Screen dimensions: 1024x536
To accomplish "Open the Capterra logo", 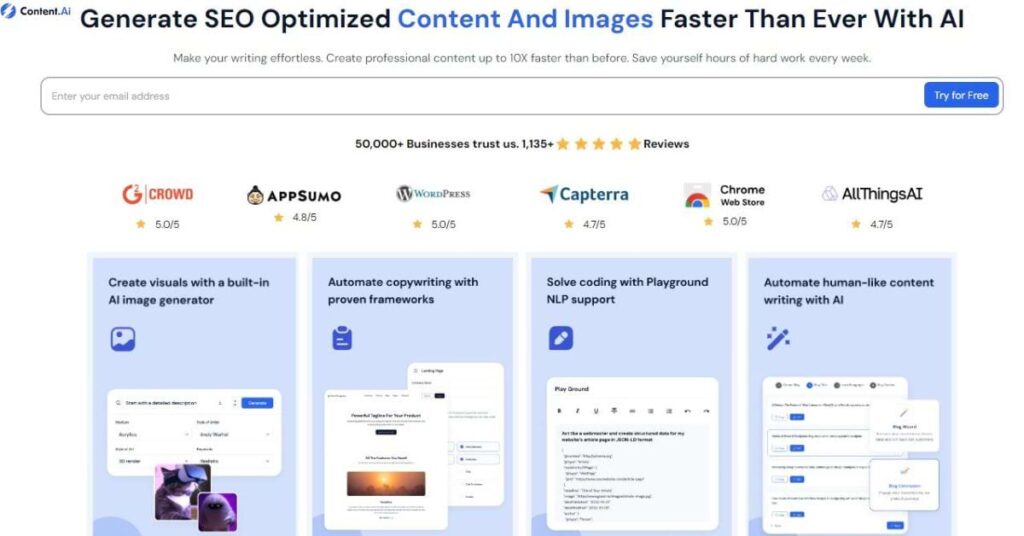I will 584,194.
